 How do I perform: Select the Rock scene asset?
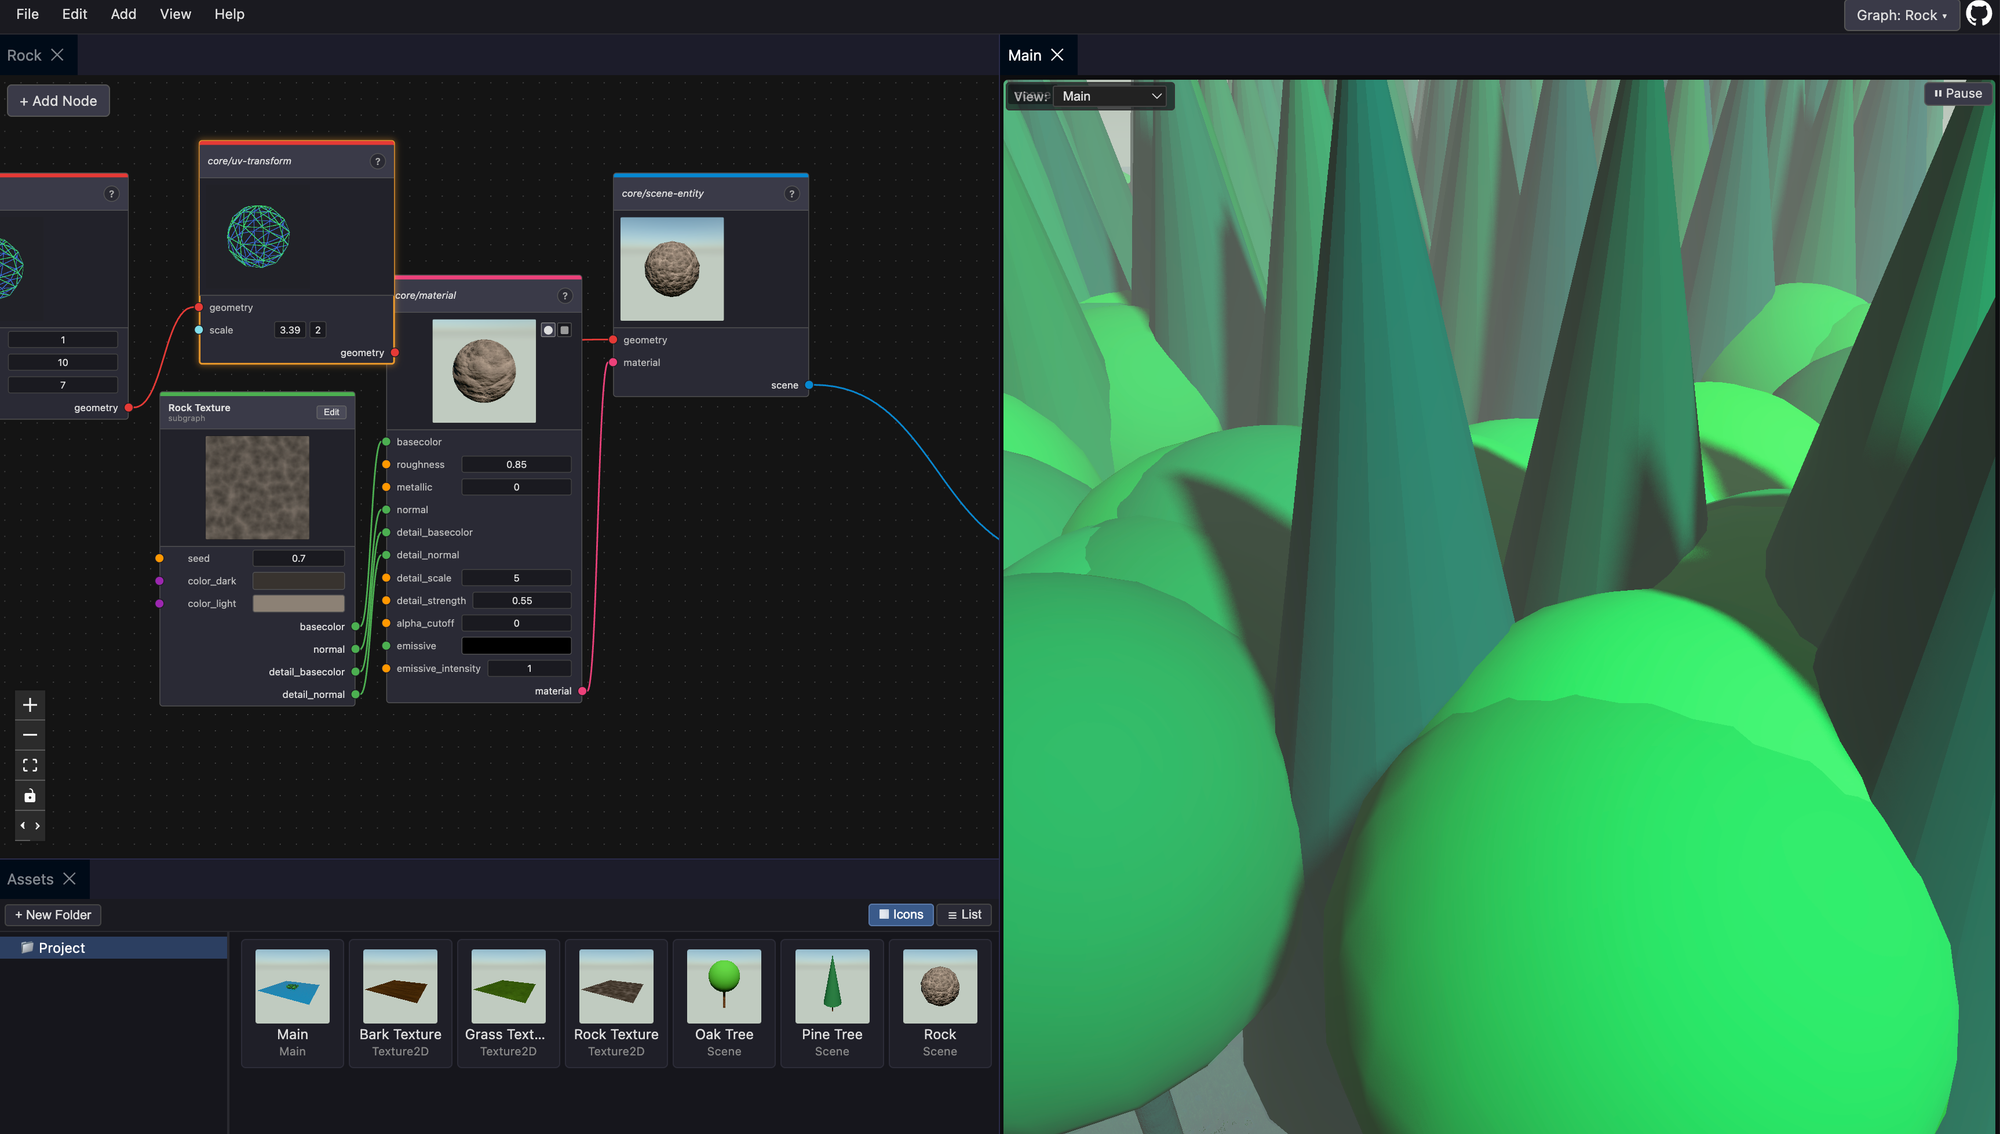[x=940, y=1003]
